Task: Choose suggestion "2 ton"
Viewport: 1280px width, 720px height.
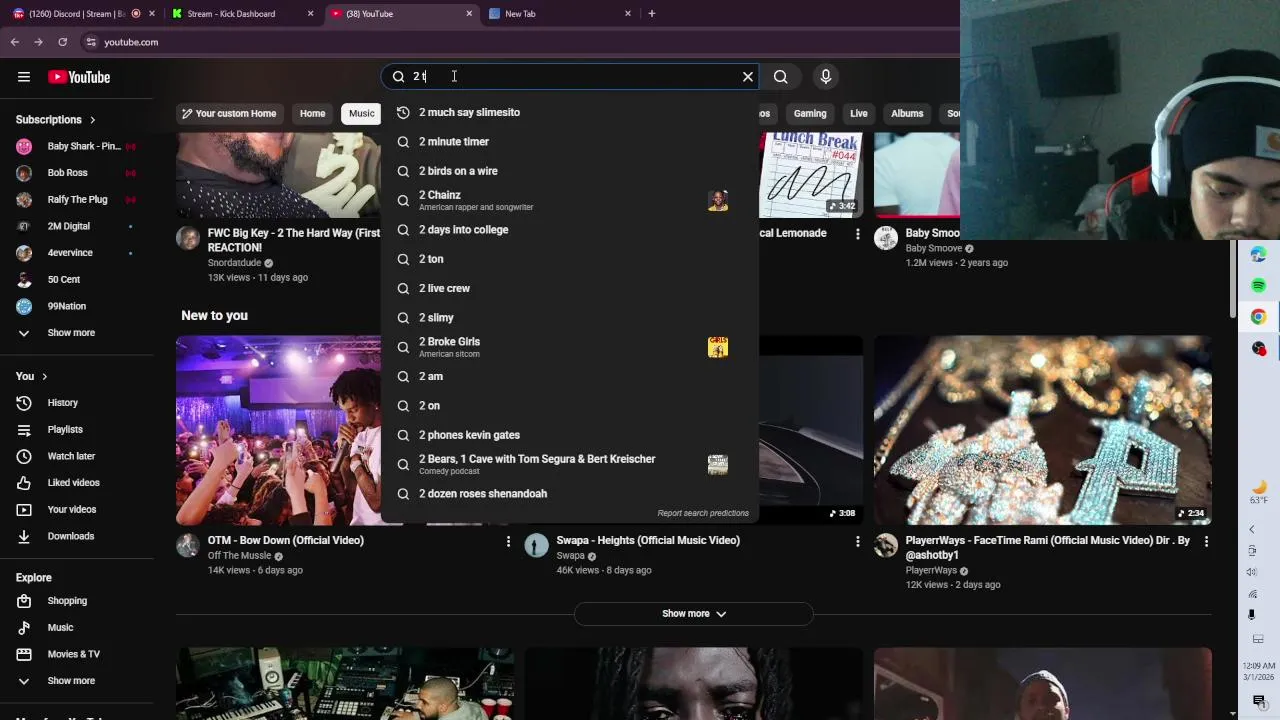Action: coord(568,259)
